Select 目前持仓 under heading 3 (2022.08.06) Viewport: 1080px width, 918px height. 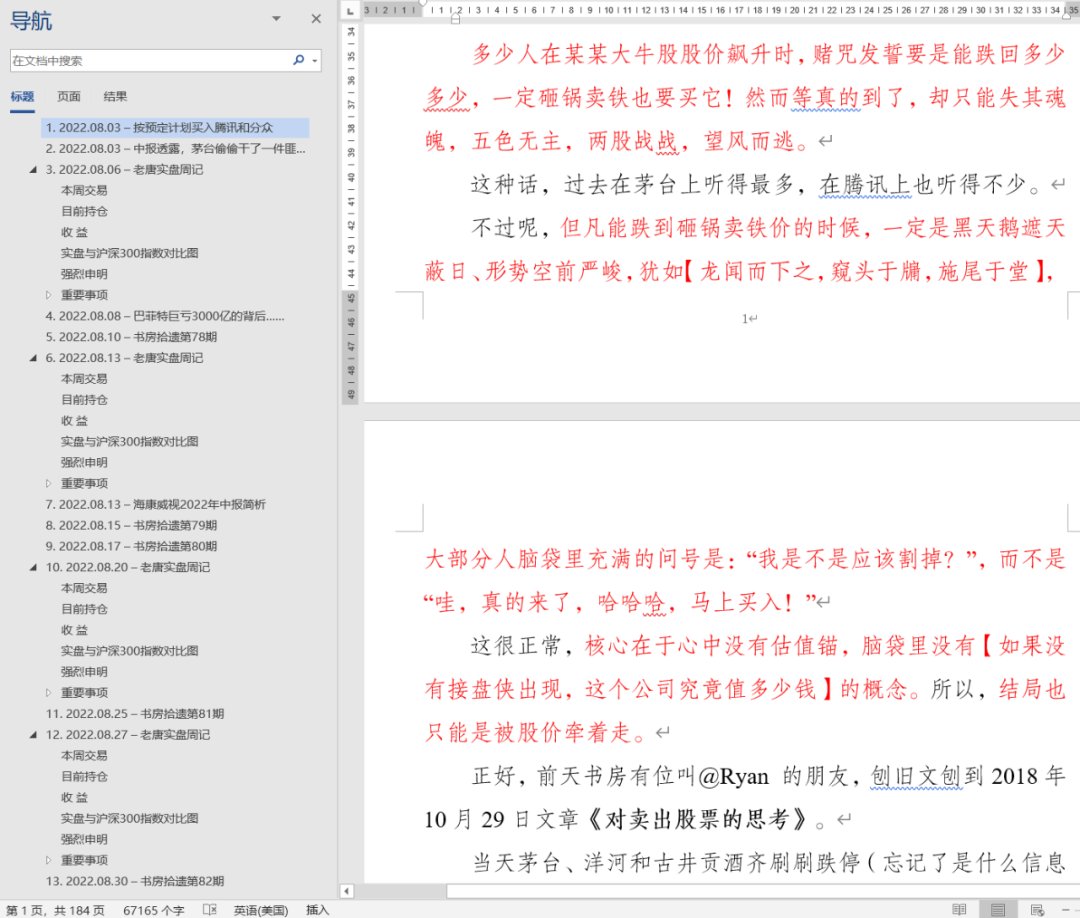[84, 211]
